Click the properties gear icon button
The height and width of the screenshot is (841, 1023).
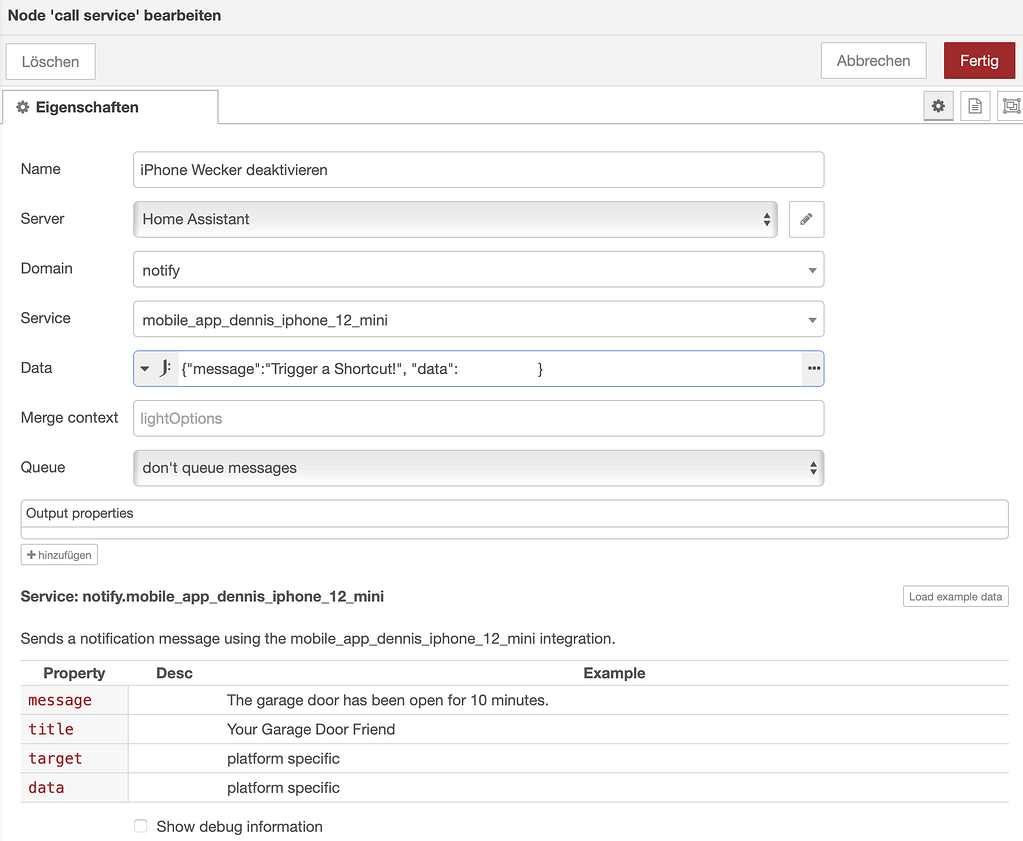938,105
